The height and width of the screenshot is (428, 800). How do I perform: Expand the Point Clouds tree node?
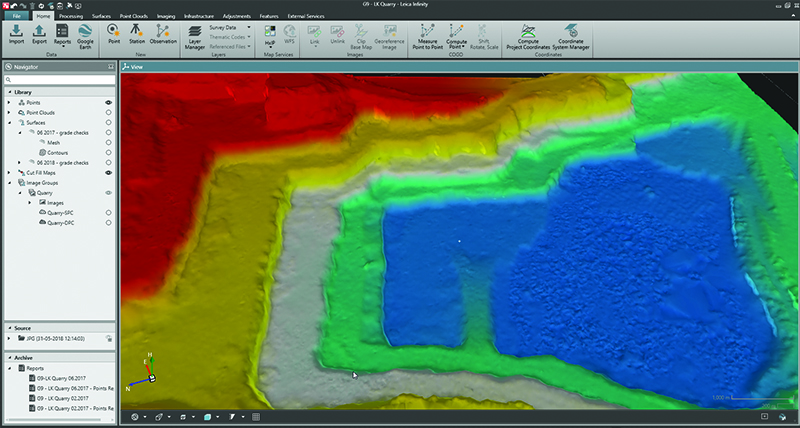tap(9, 112)
